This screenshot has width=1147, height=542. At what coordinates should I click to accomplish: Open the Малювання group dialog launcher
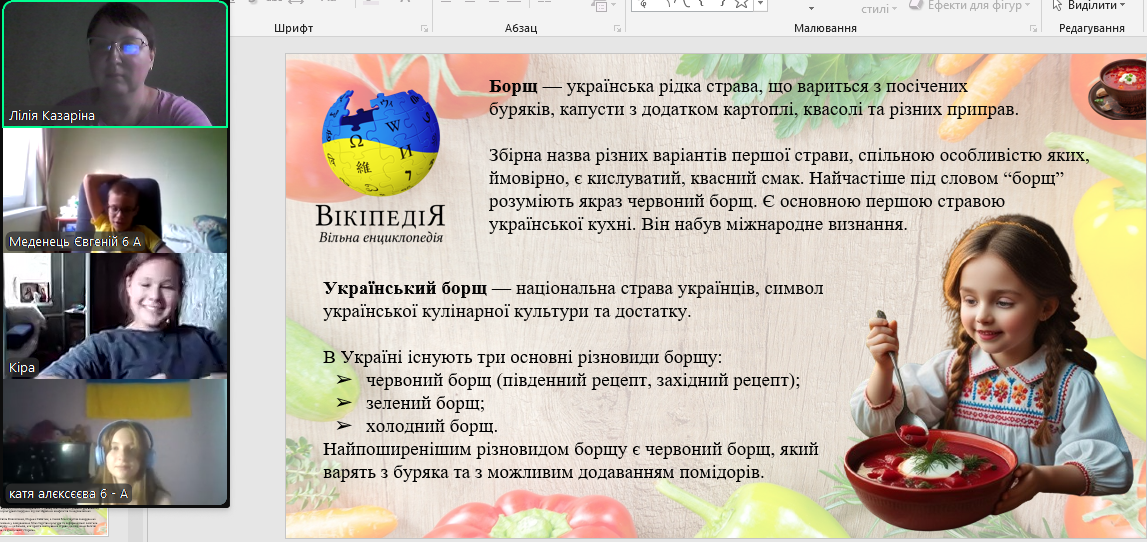tap(1034, 29)
